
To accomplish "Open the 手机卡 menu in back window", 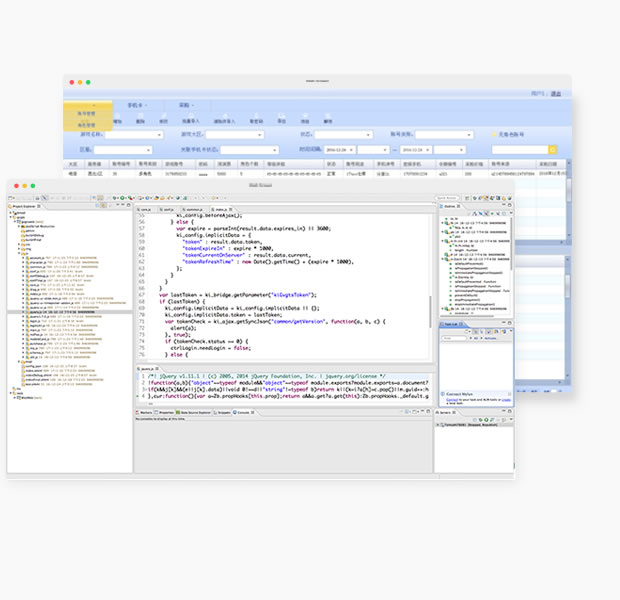I will coord(137,105).
